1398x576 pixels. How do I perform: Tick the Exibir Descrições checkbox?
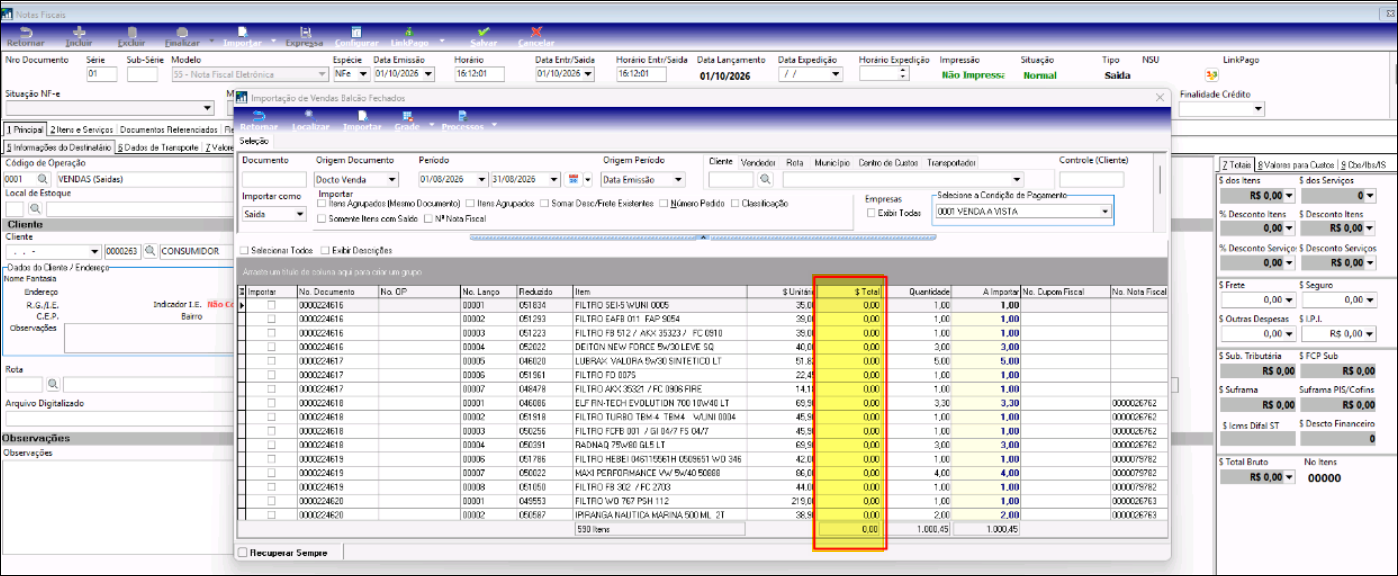(x=325, y=250)
